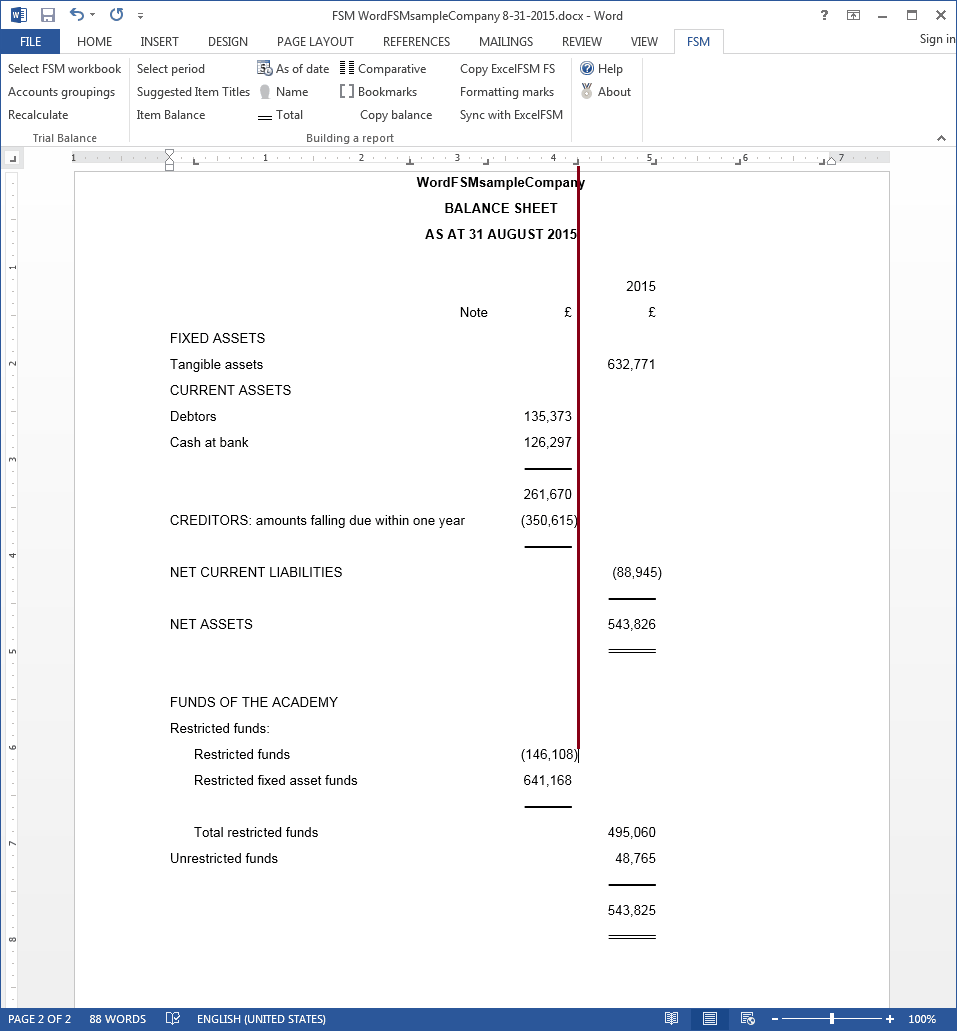Click the About medal icon
Image resolution: width=957 pixels, height=1031 pixels.
[x=587, y=91]
